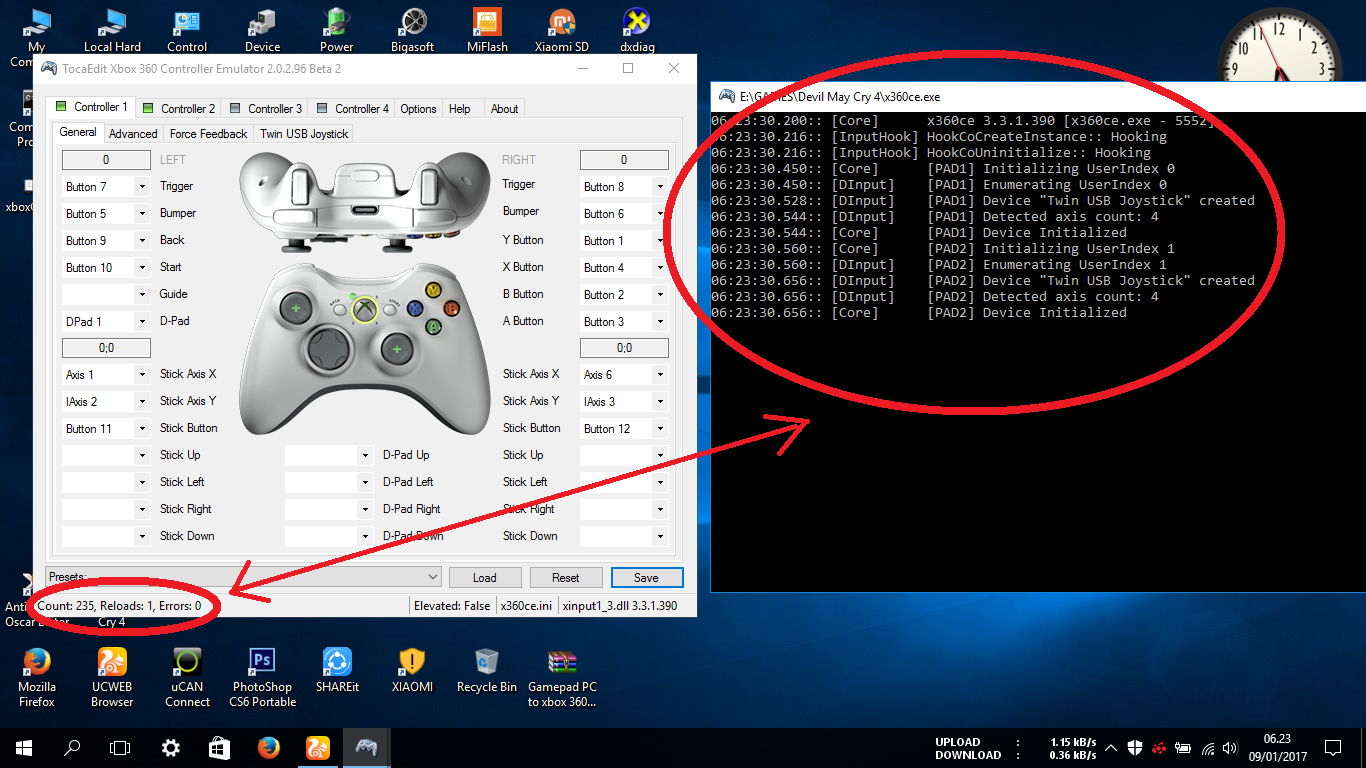Open Settings gear in the taskbar
Image resolution: width=1366 pixels, height=768 pixels.
tap(171, 748)
